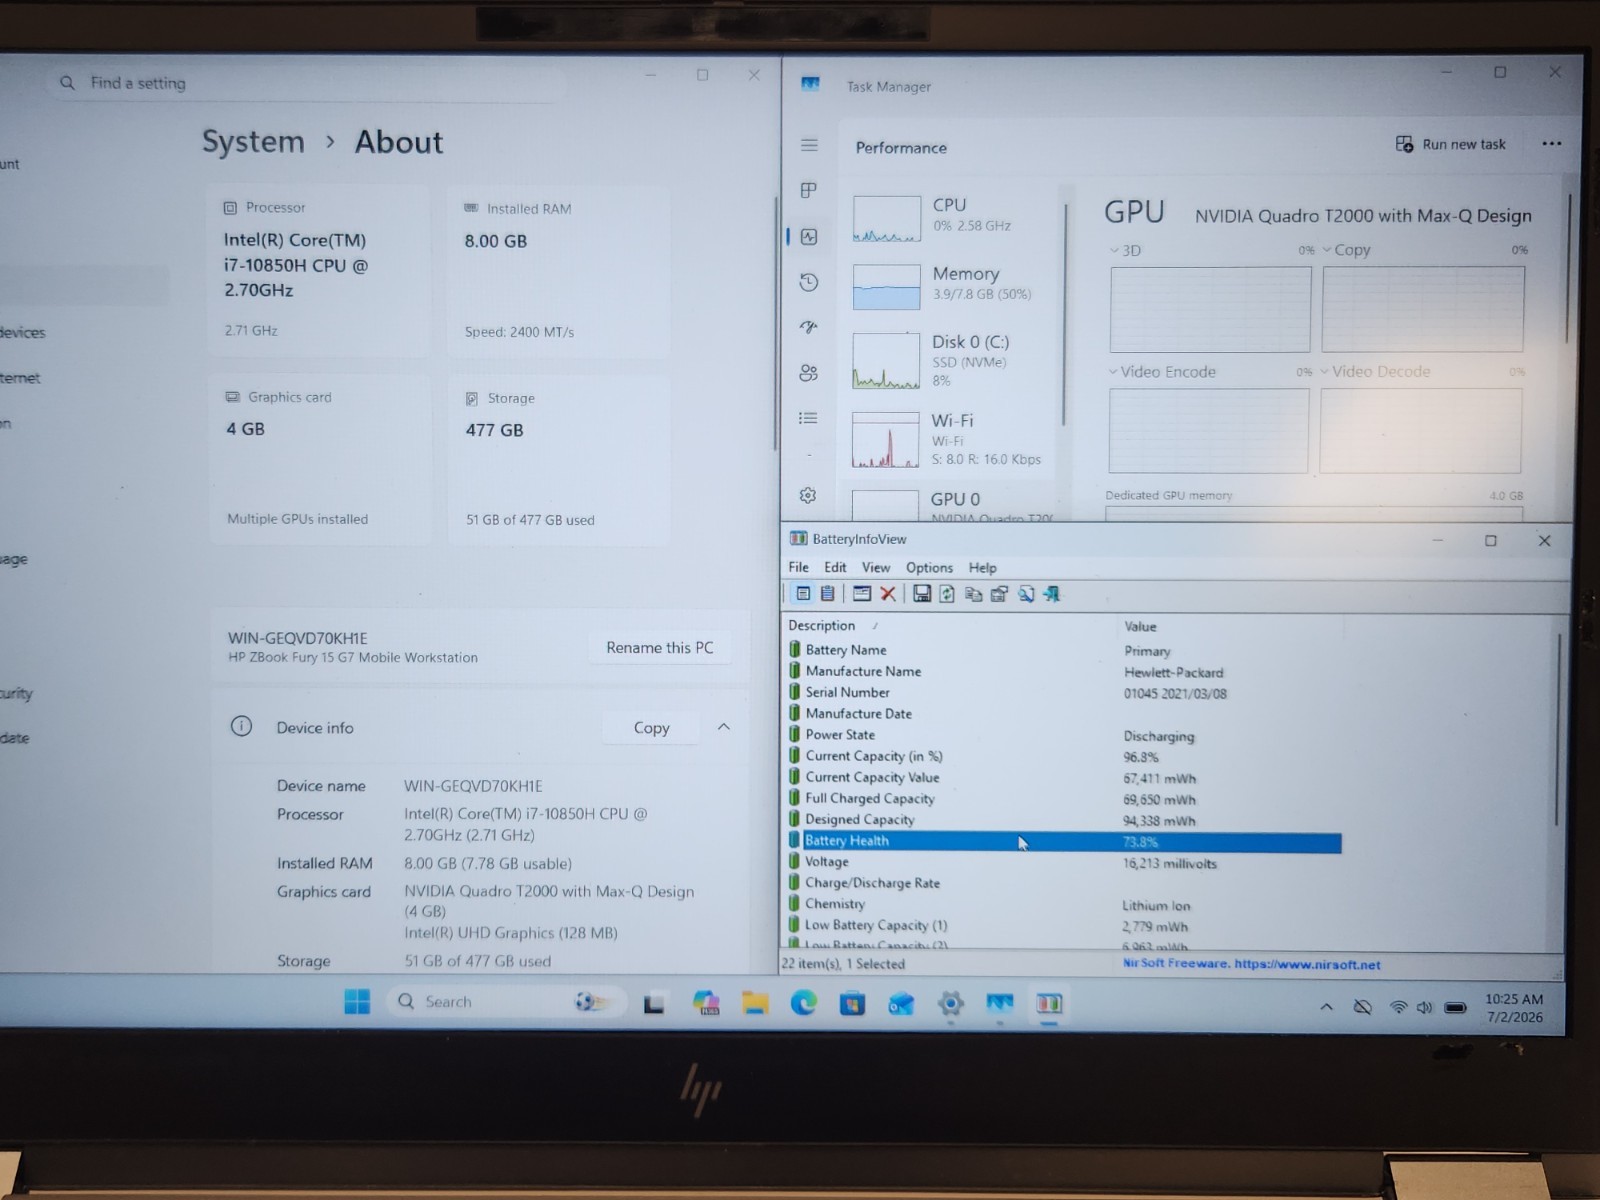The image size is (1600, 1200).
Task: Copy Device info with Copy button
Action: click(651, 728)
